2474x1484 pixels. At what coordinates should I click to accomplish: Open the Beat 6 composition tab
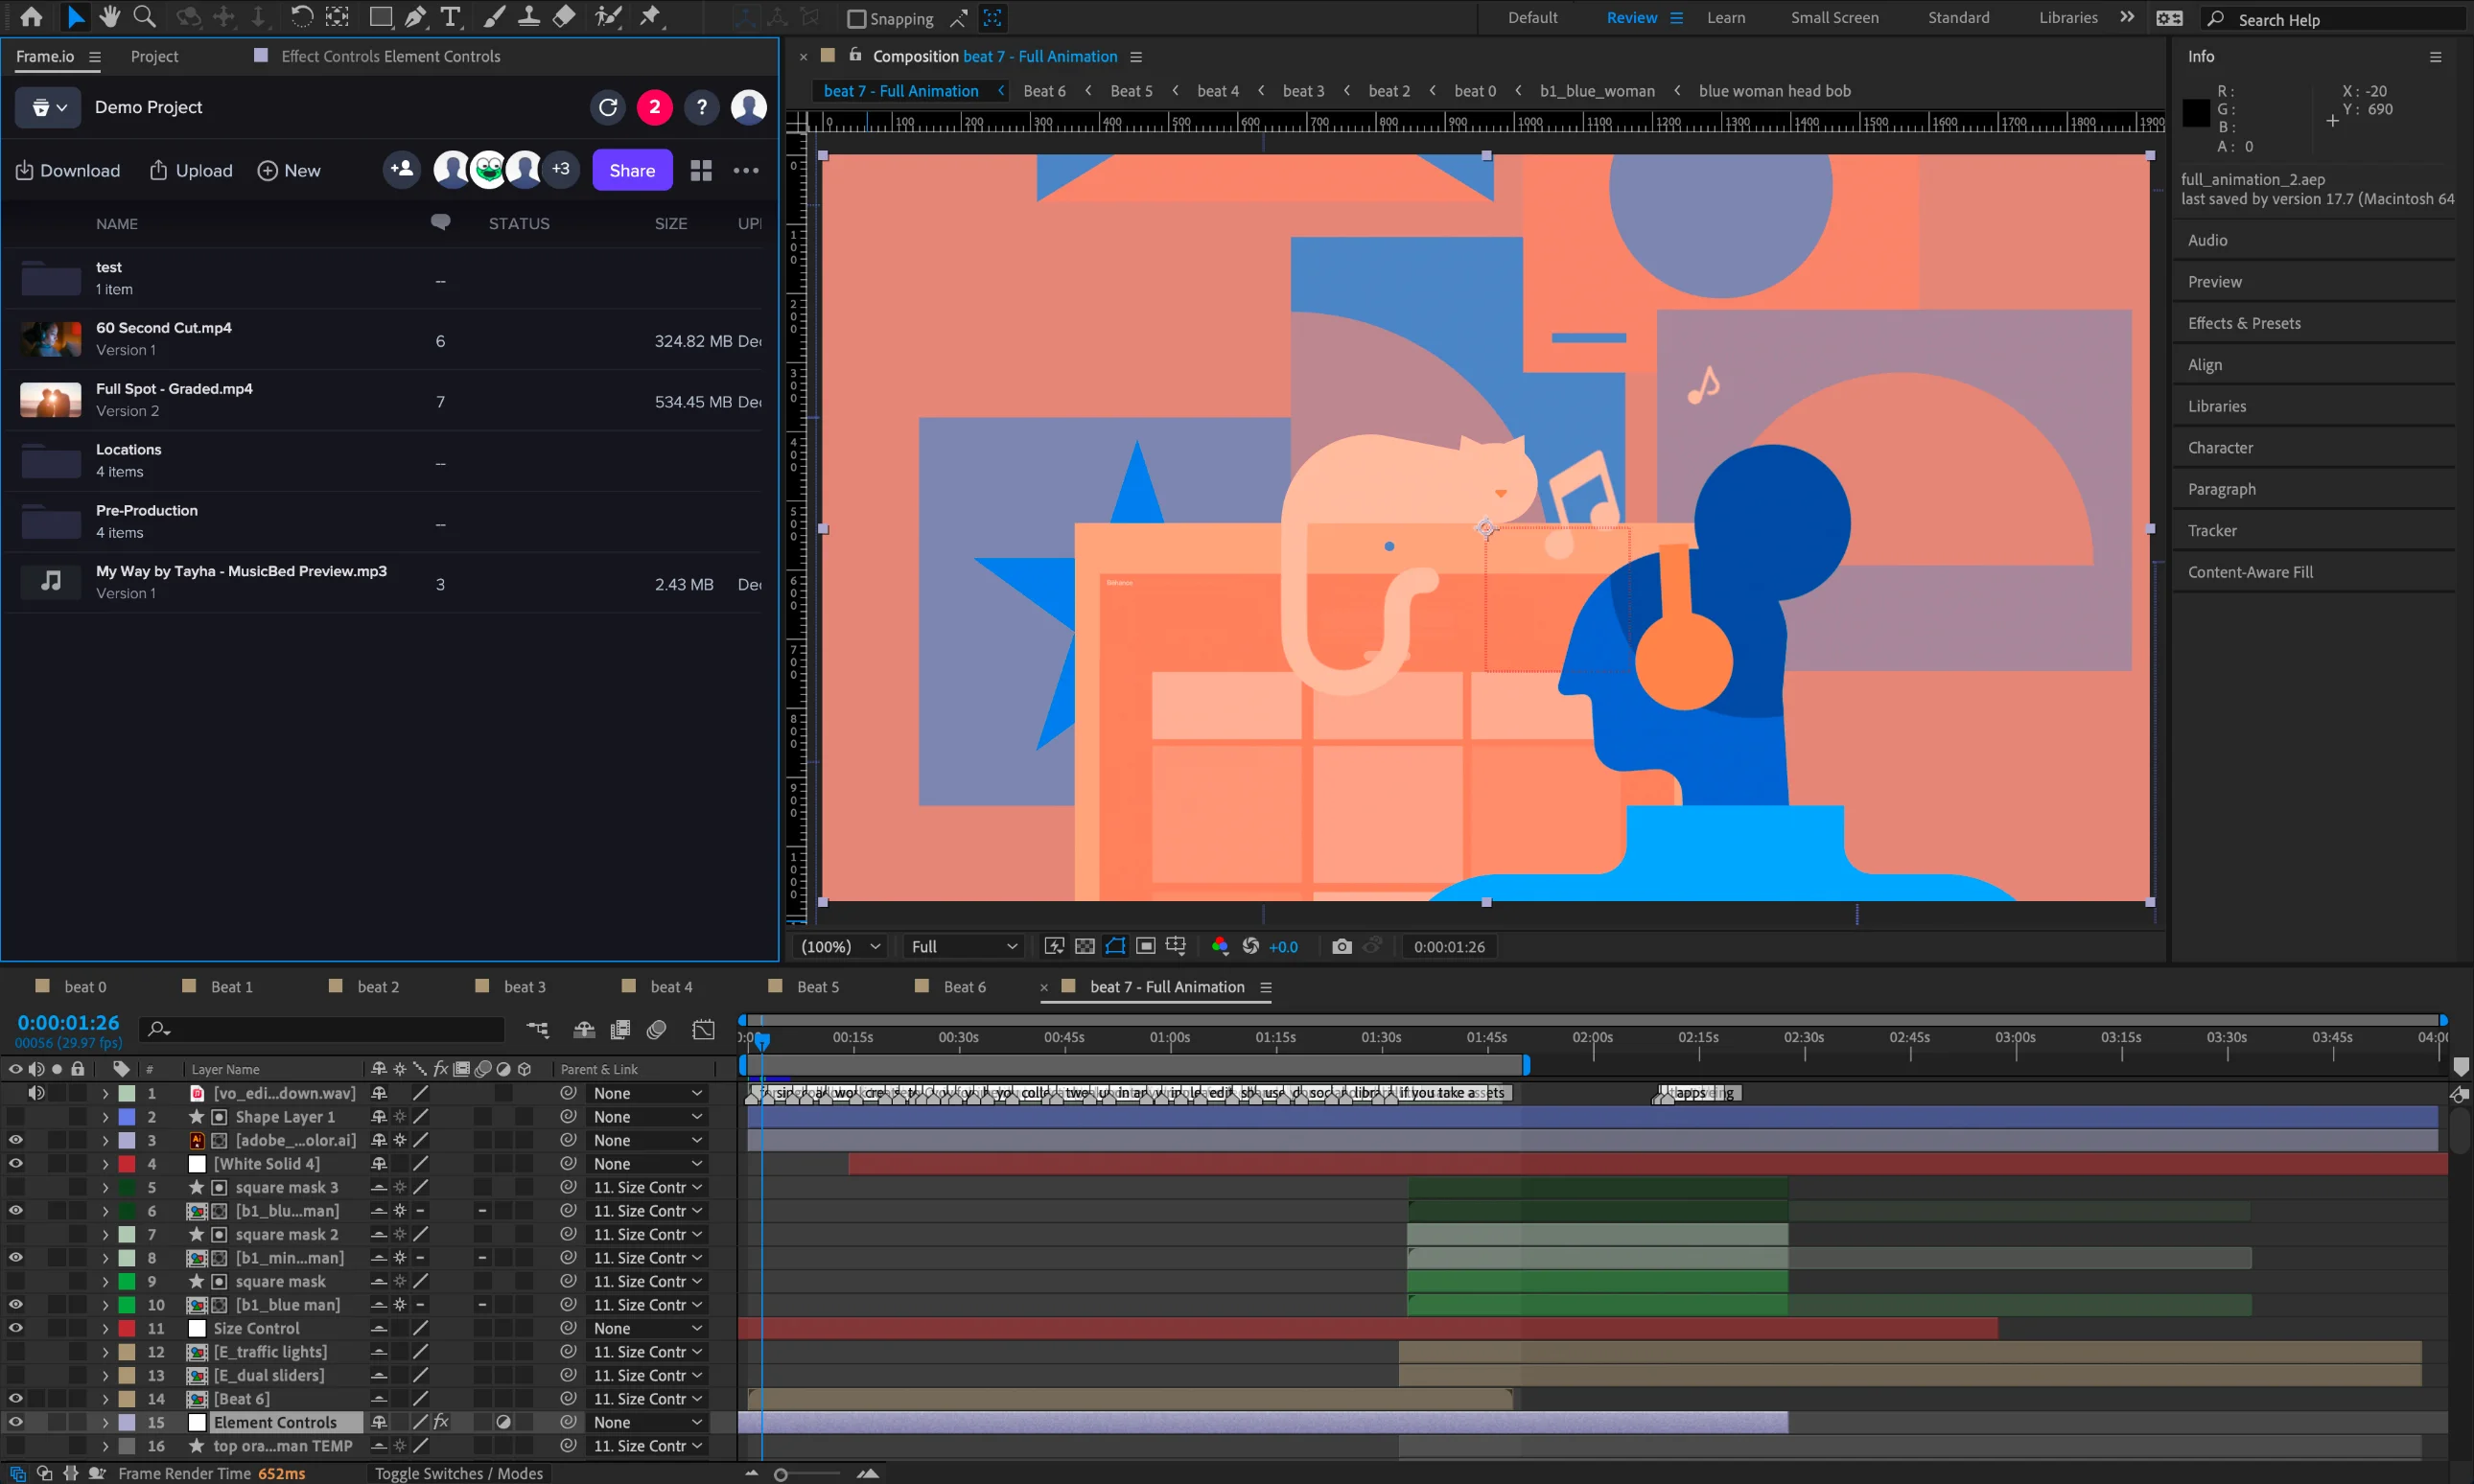click(x=965, y=987)
